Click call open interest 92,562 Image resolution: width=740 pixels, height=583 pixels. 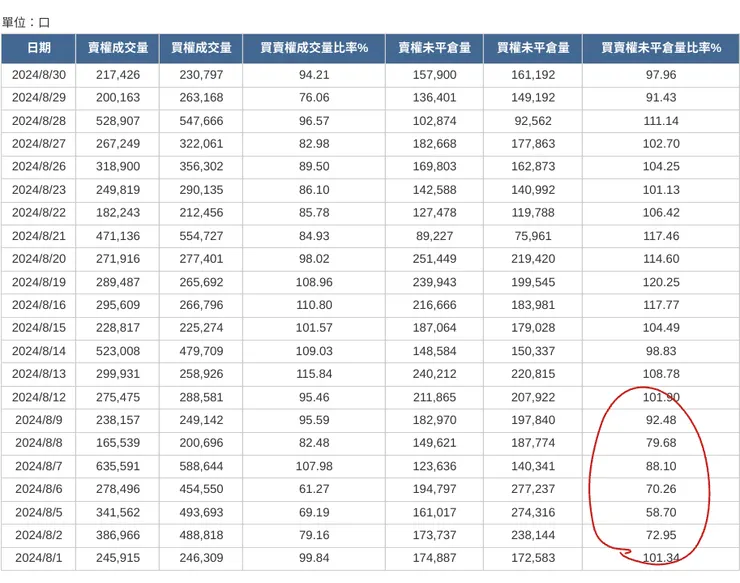point(533,121)
